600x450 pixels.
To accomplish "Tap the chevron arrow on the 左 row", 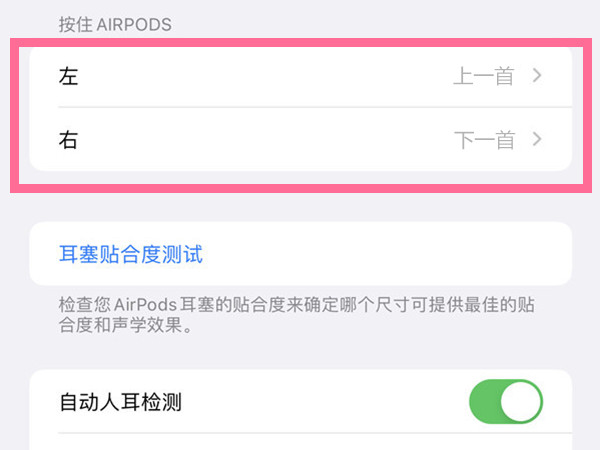I will 537,77.
